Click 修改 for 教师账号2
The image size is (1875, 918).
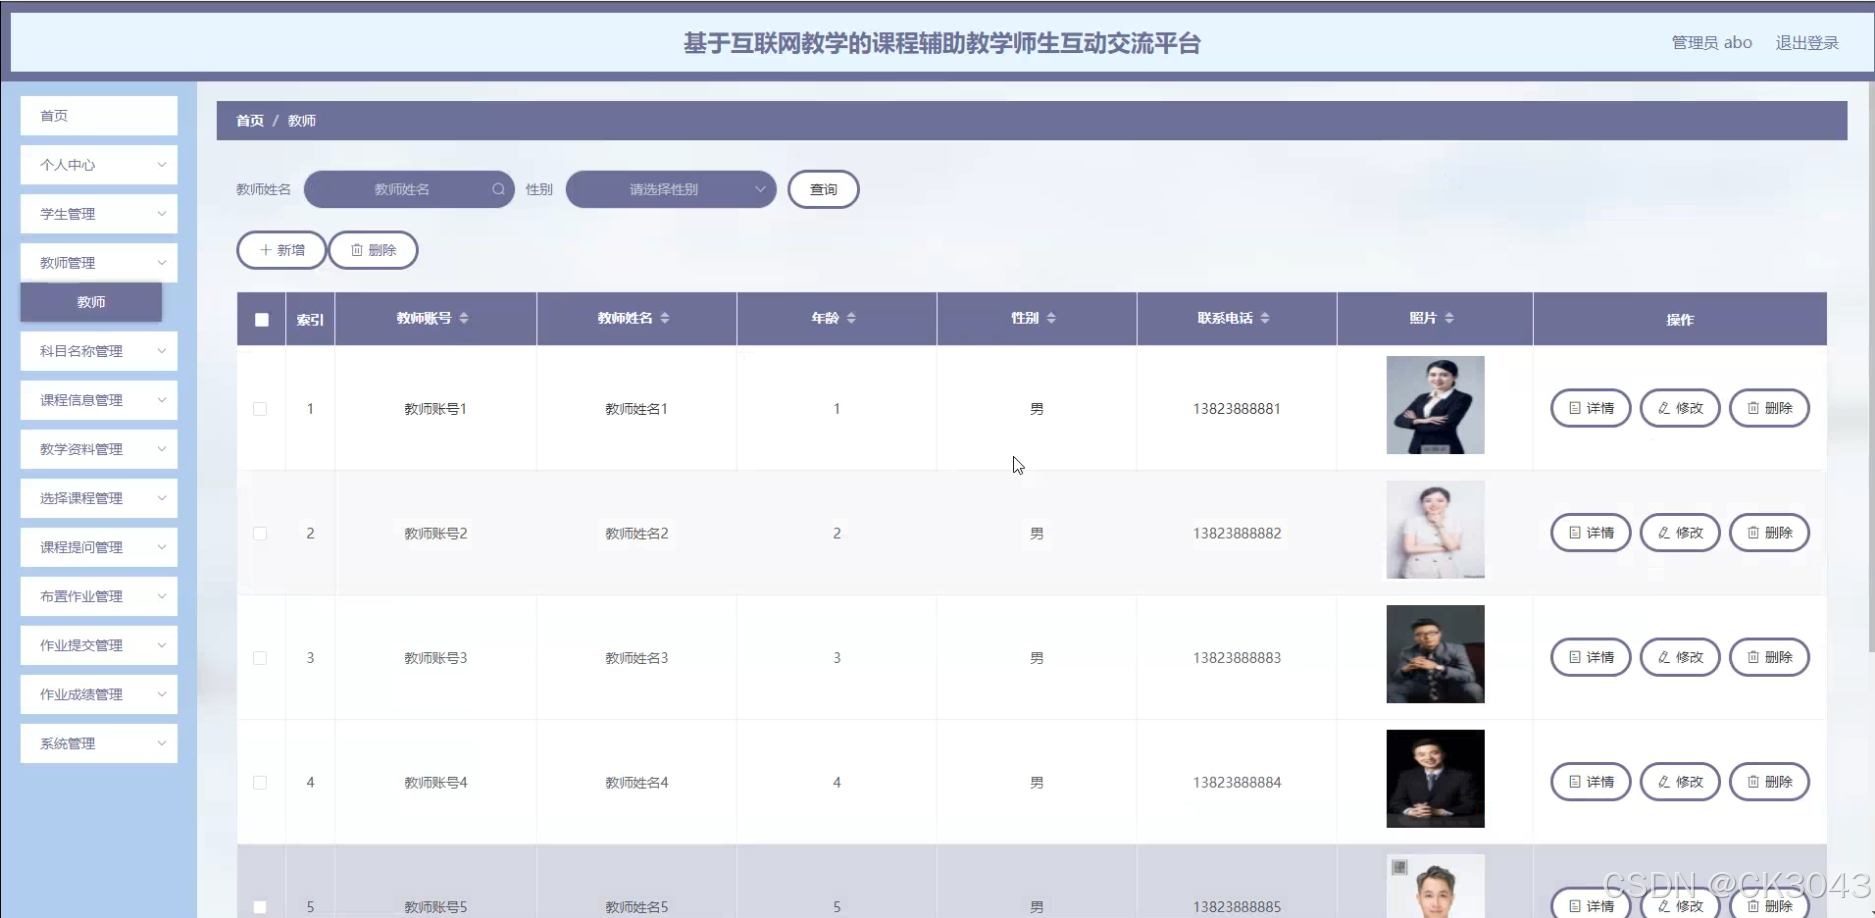[x=1680, y=533]
